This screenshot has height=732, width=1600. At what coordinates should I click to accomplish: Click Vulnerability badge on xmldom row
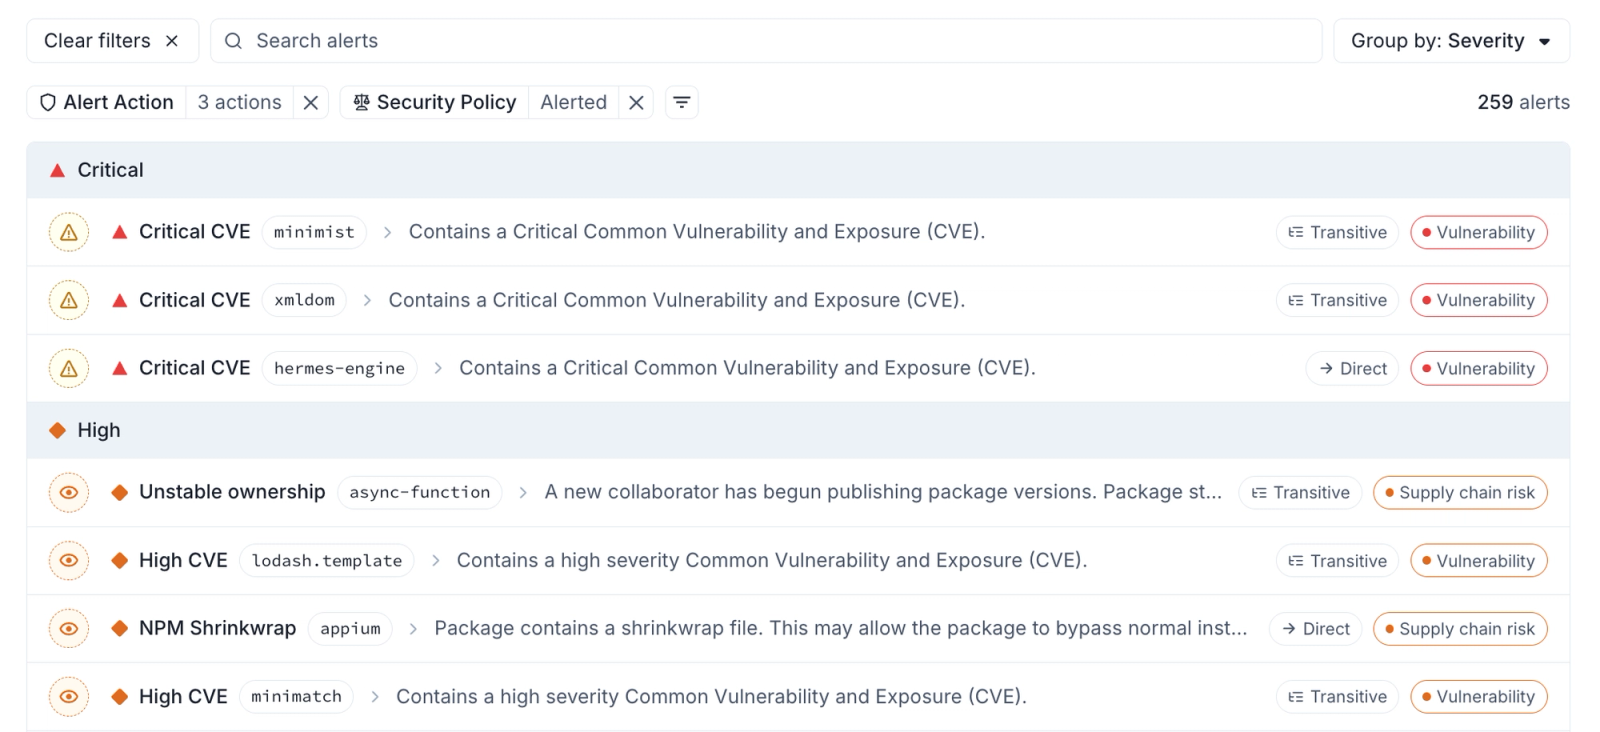pos(1479,300)
